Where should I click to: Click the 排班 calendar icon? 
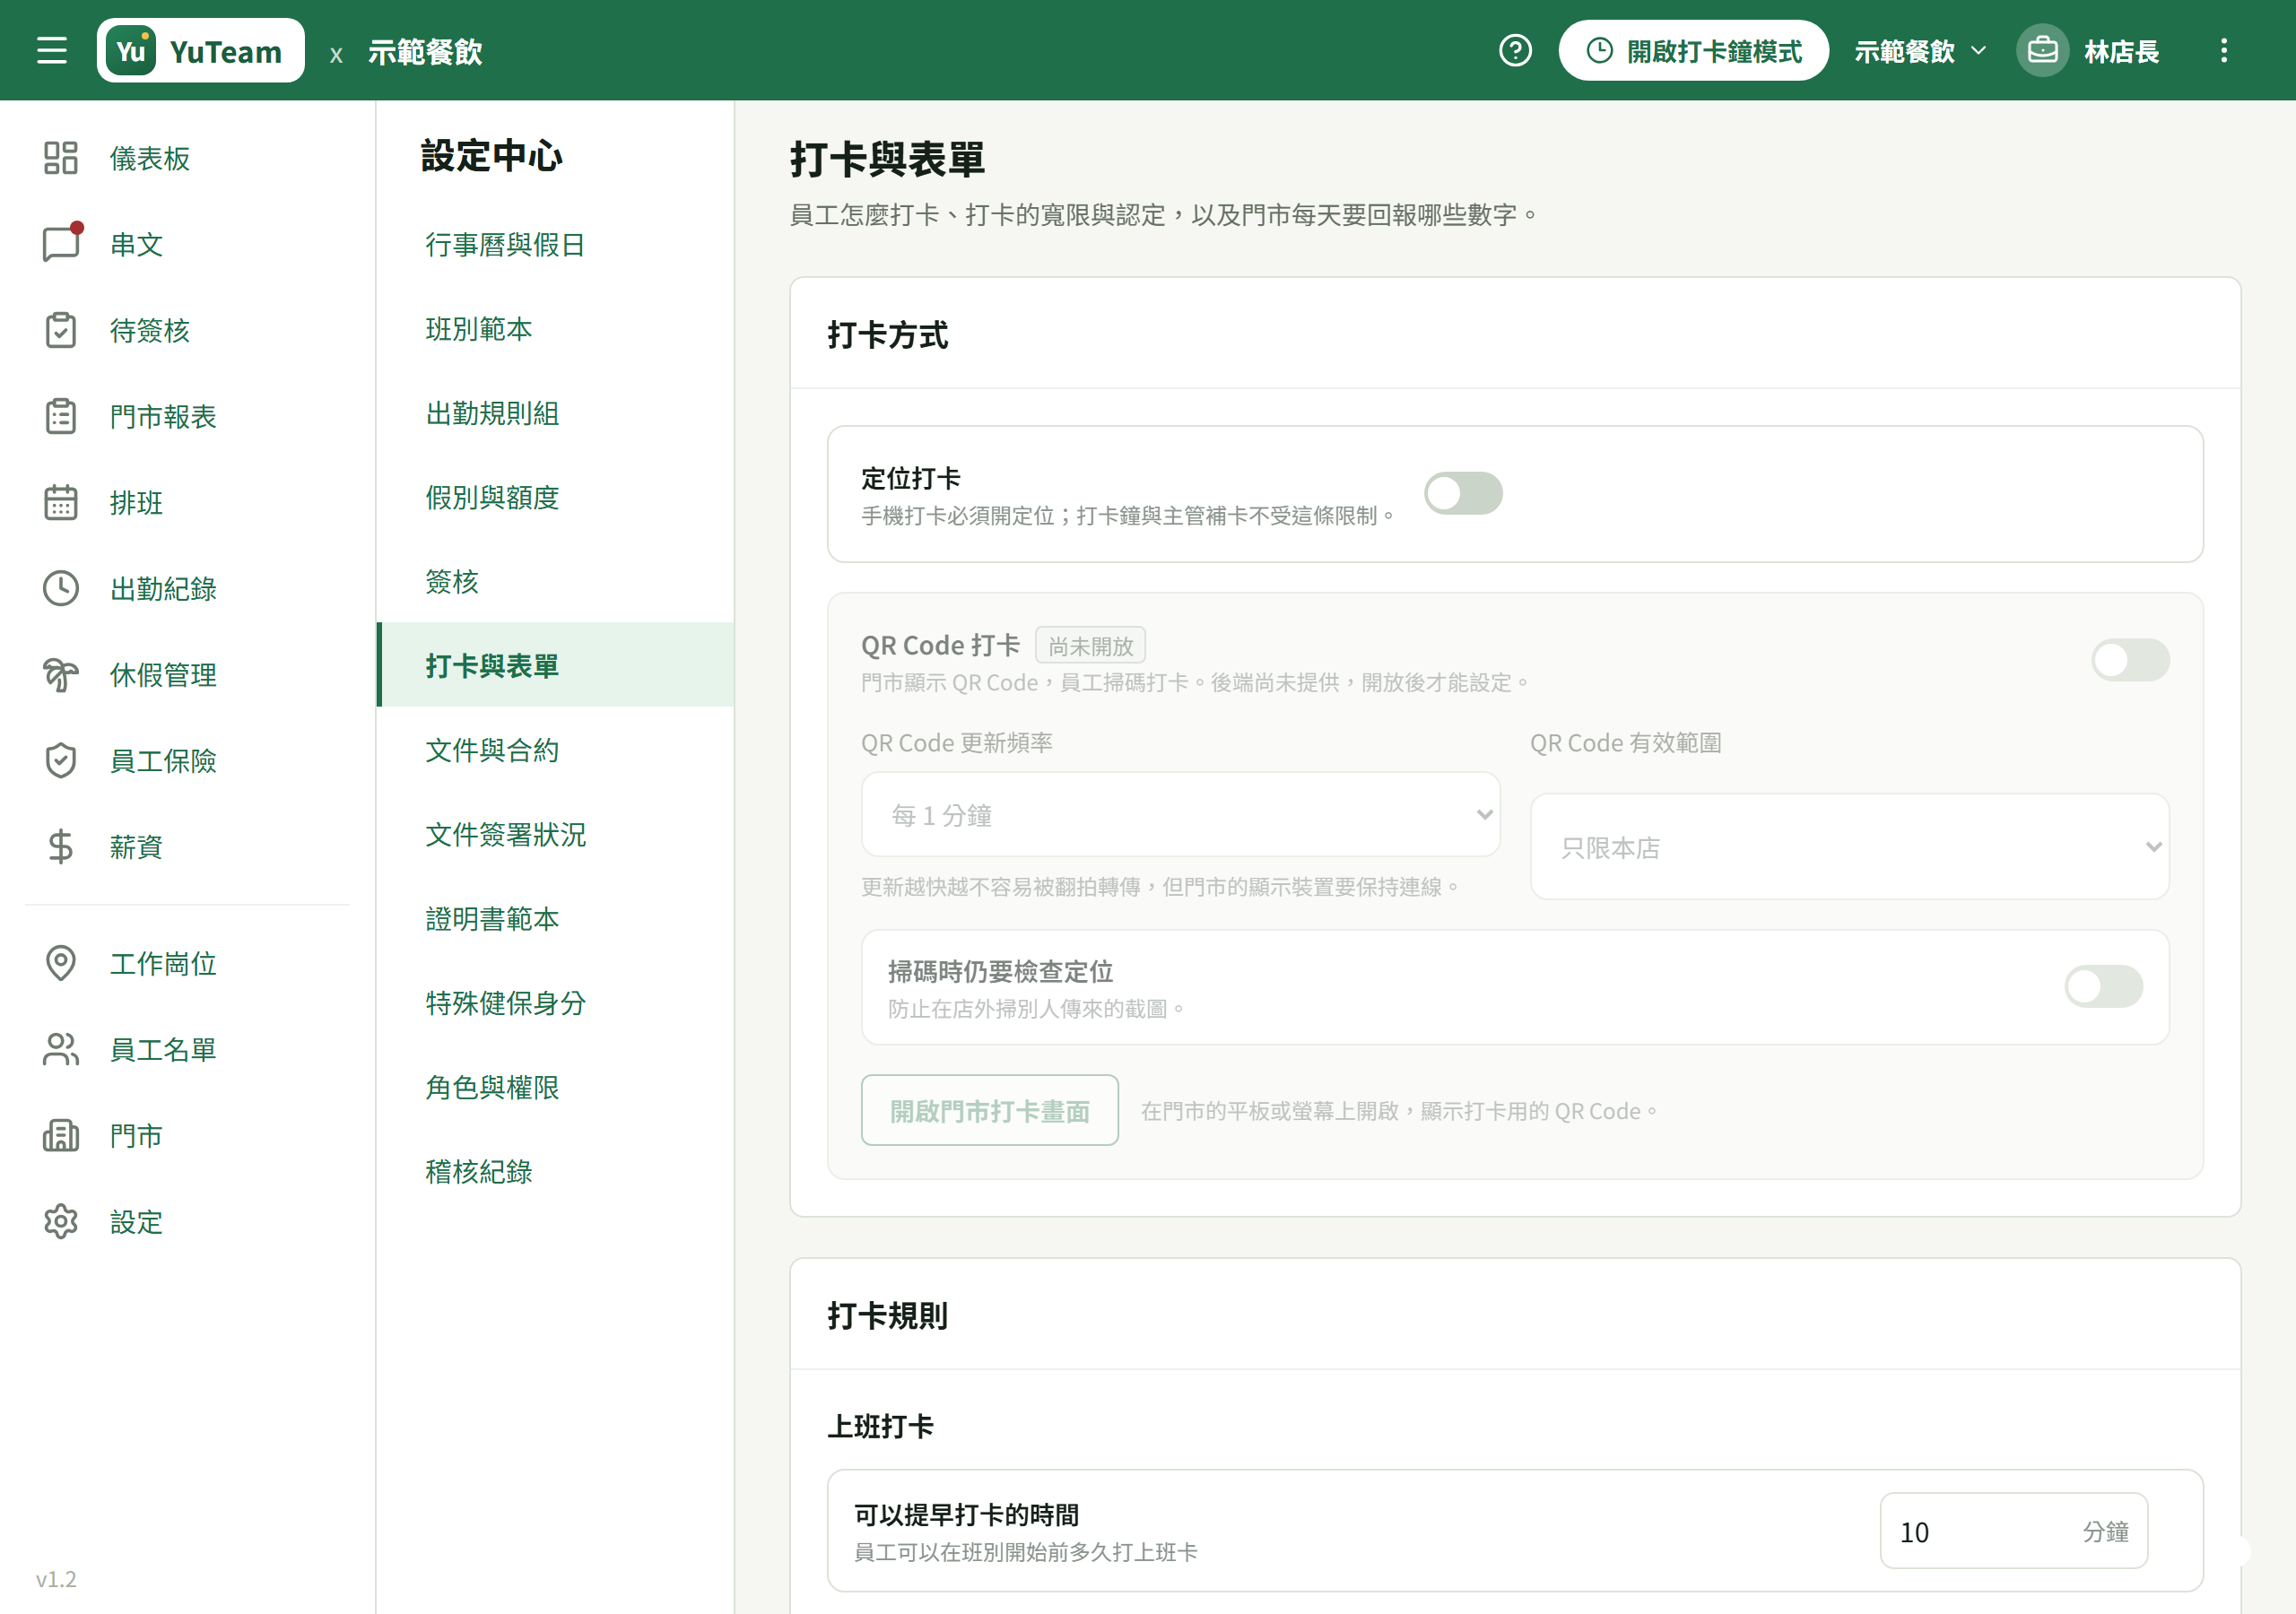pos(61,502)
